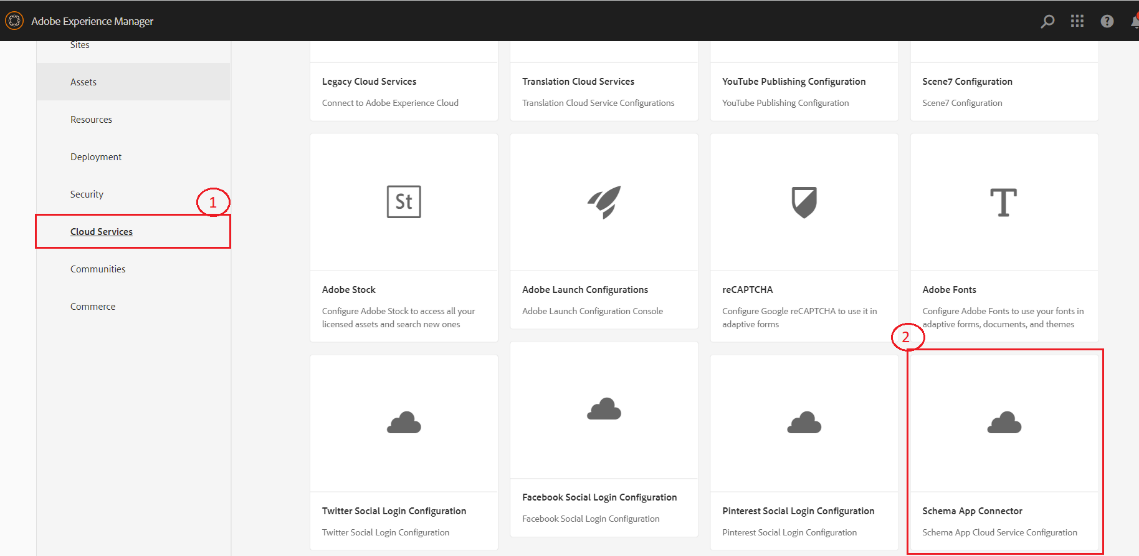Open the solutions grid switcher icon
Viewport: 1139px width, 556px height.
click(x=1077, y=21)
